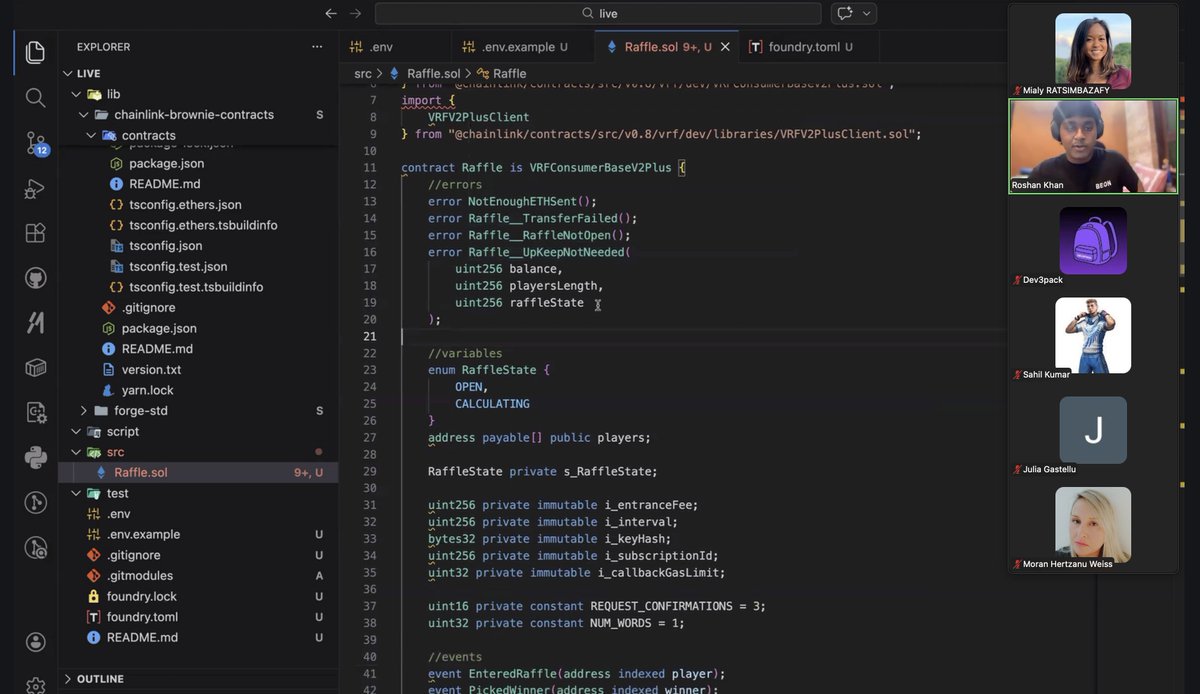Open the Manage gear icon
This screenshot has height=694, width=1200.
coord(35,685)
